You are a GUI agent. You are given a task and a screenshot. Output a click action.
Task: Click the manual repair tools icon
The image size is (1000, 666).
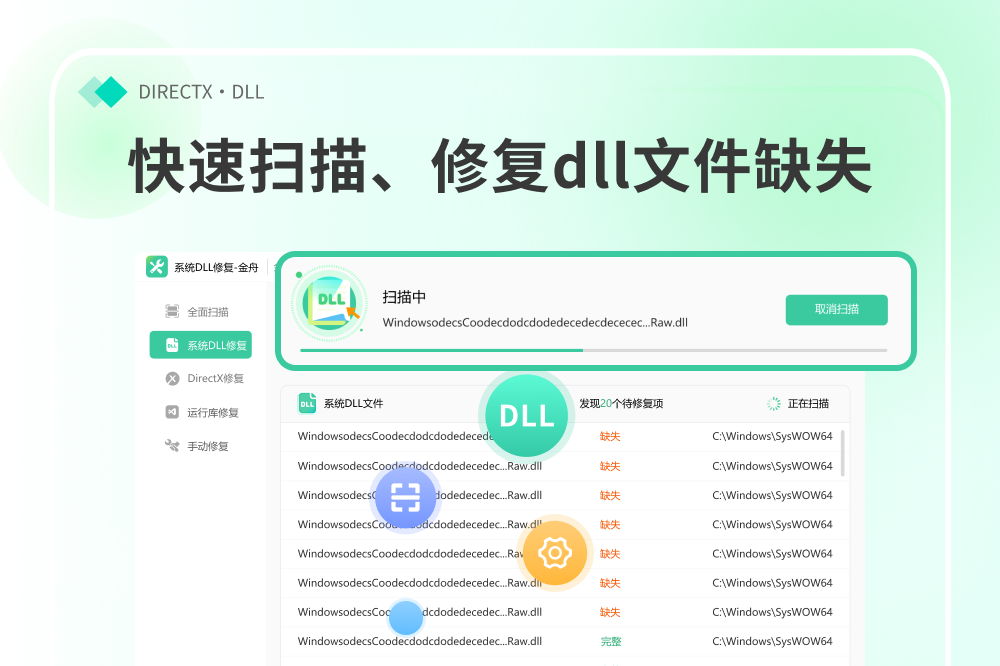[172, 445]
